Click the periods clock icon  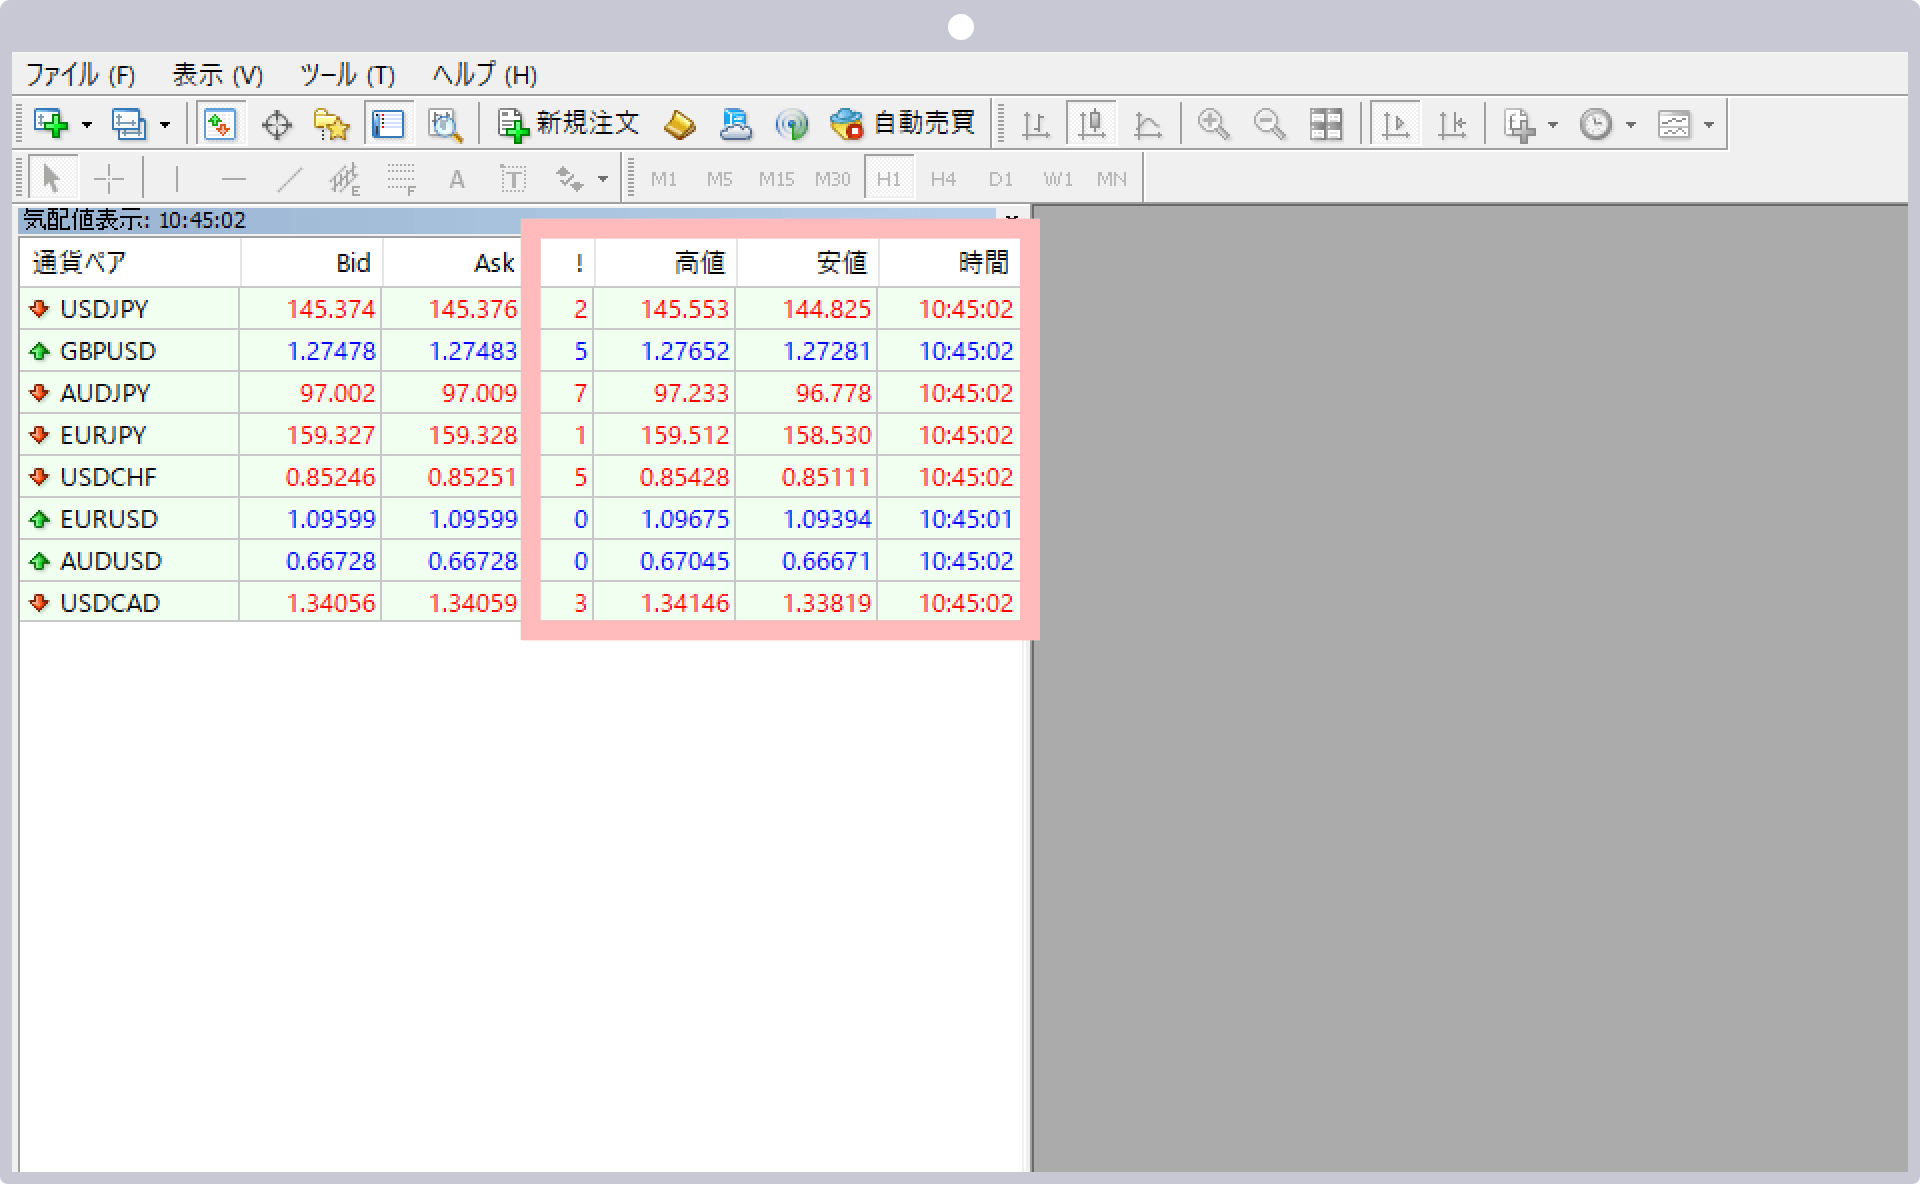(1596, 124)
